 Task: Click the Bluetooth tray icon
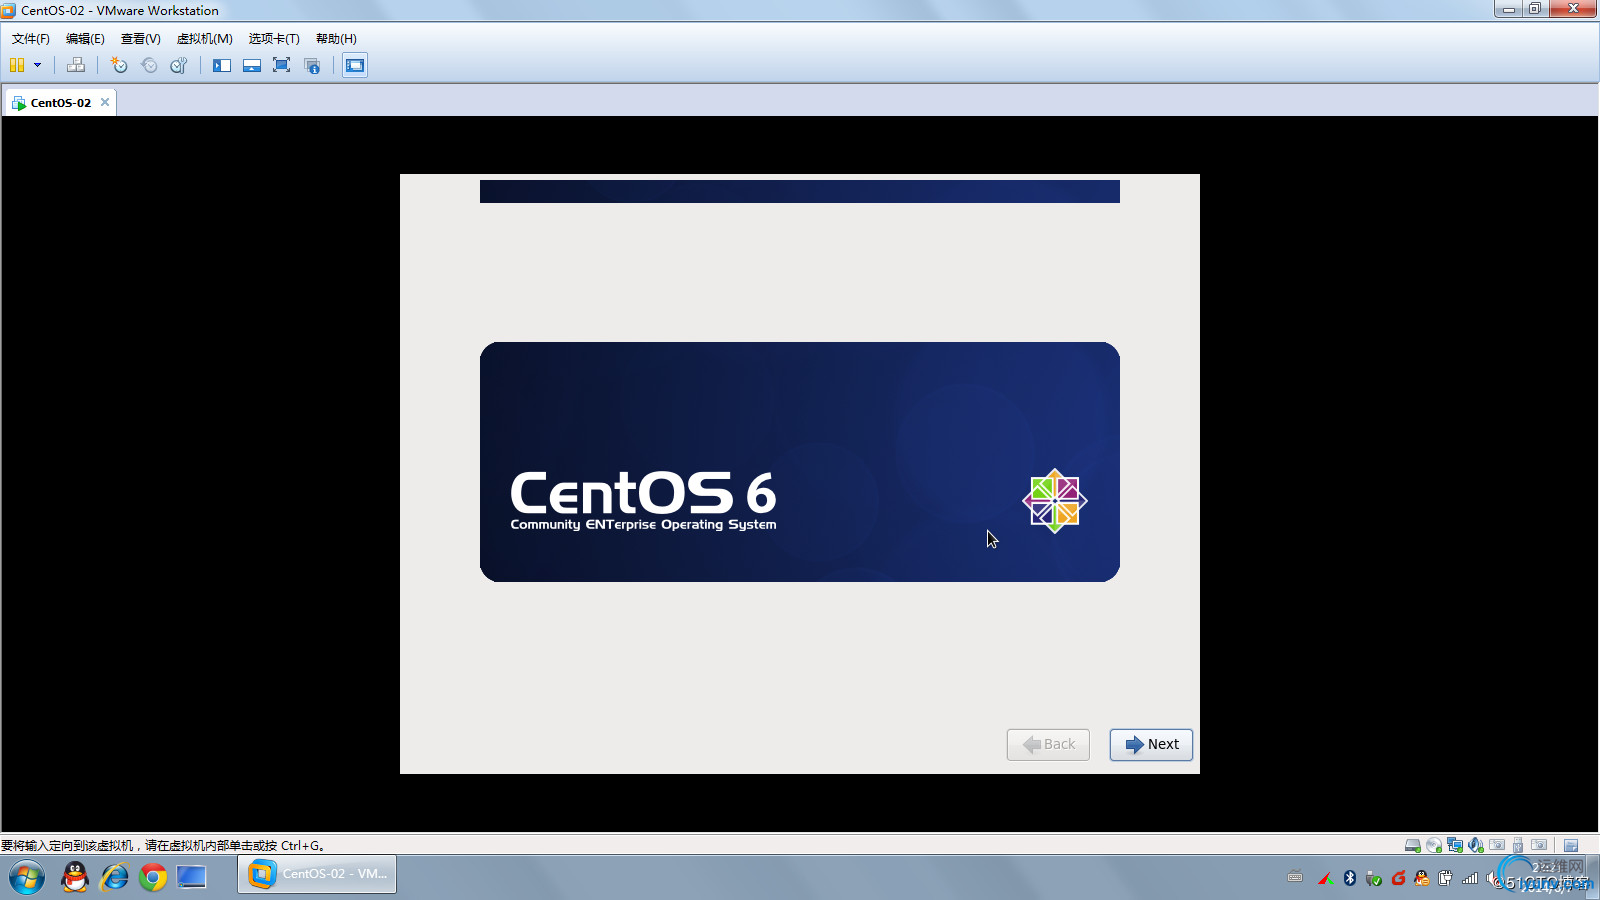tap(1350, 878)
